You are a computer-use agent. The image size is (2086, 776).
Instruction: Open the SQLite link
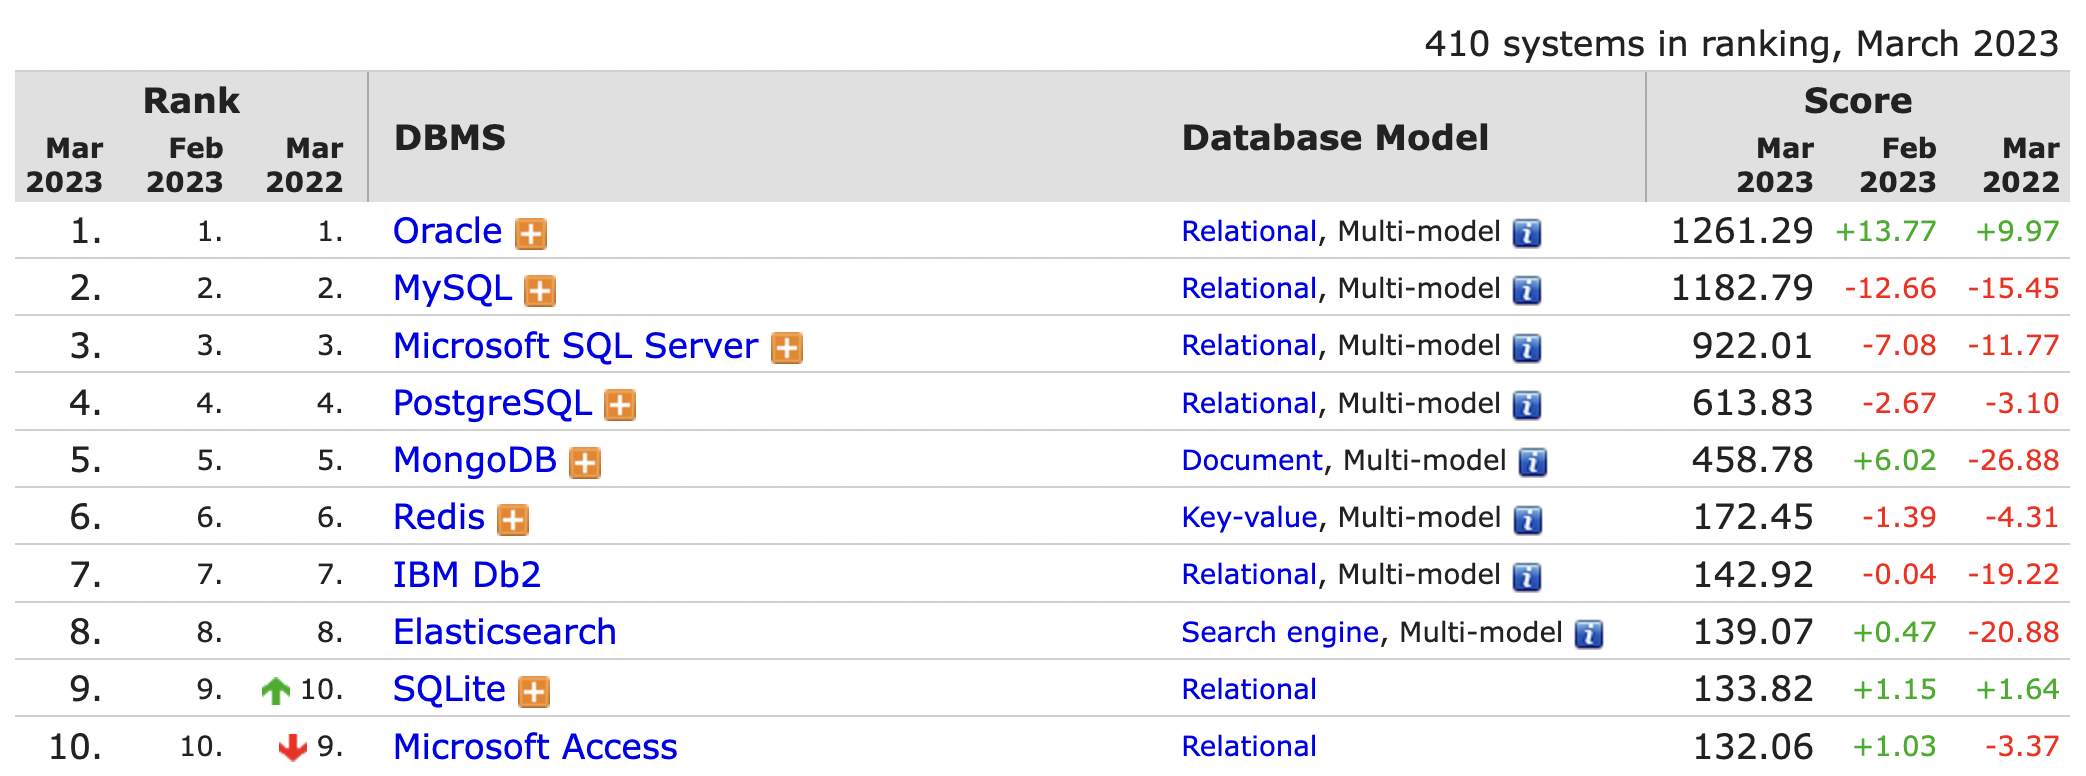[x=449, y=689]
